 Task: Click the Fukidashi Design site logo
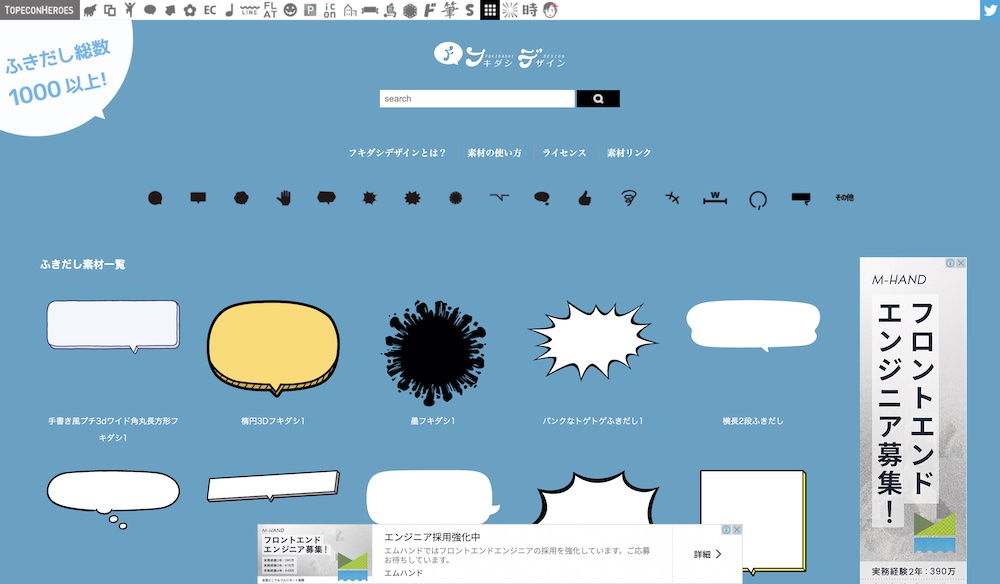coord(499,55)
